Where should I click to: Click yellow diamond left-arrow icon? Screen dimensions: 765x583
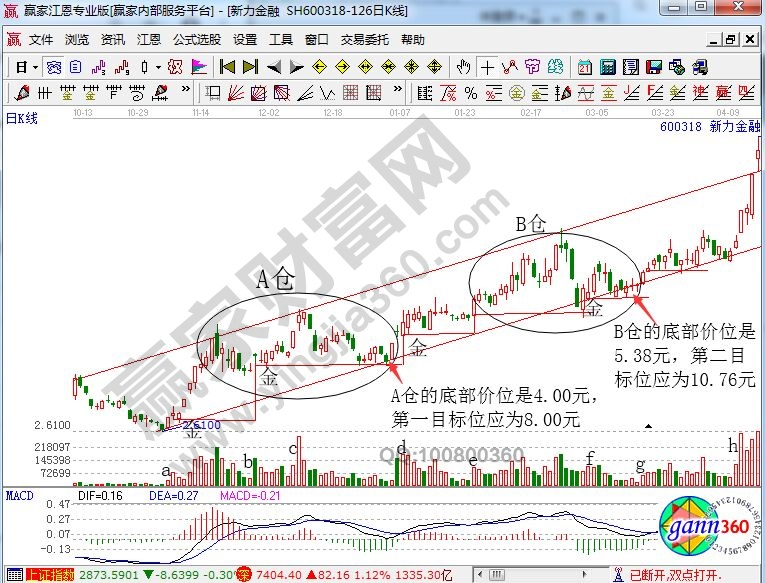pos(320,67)
